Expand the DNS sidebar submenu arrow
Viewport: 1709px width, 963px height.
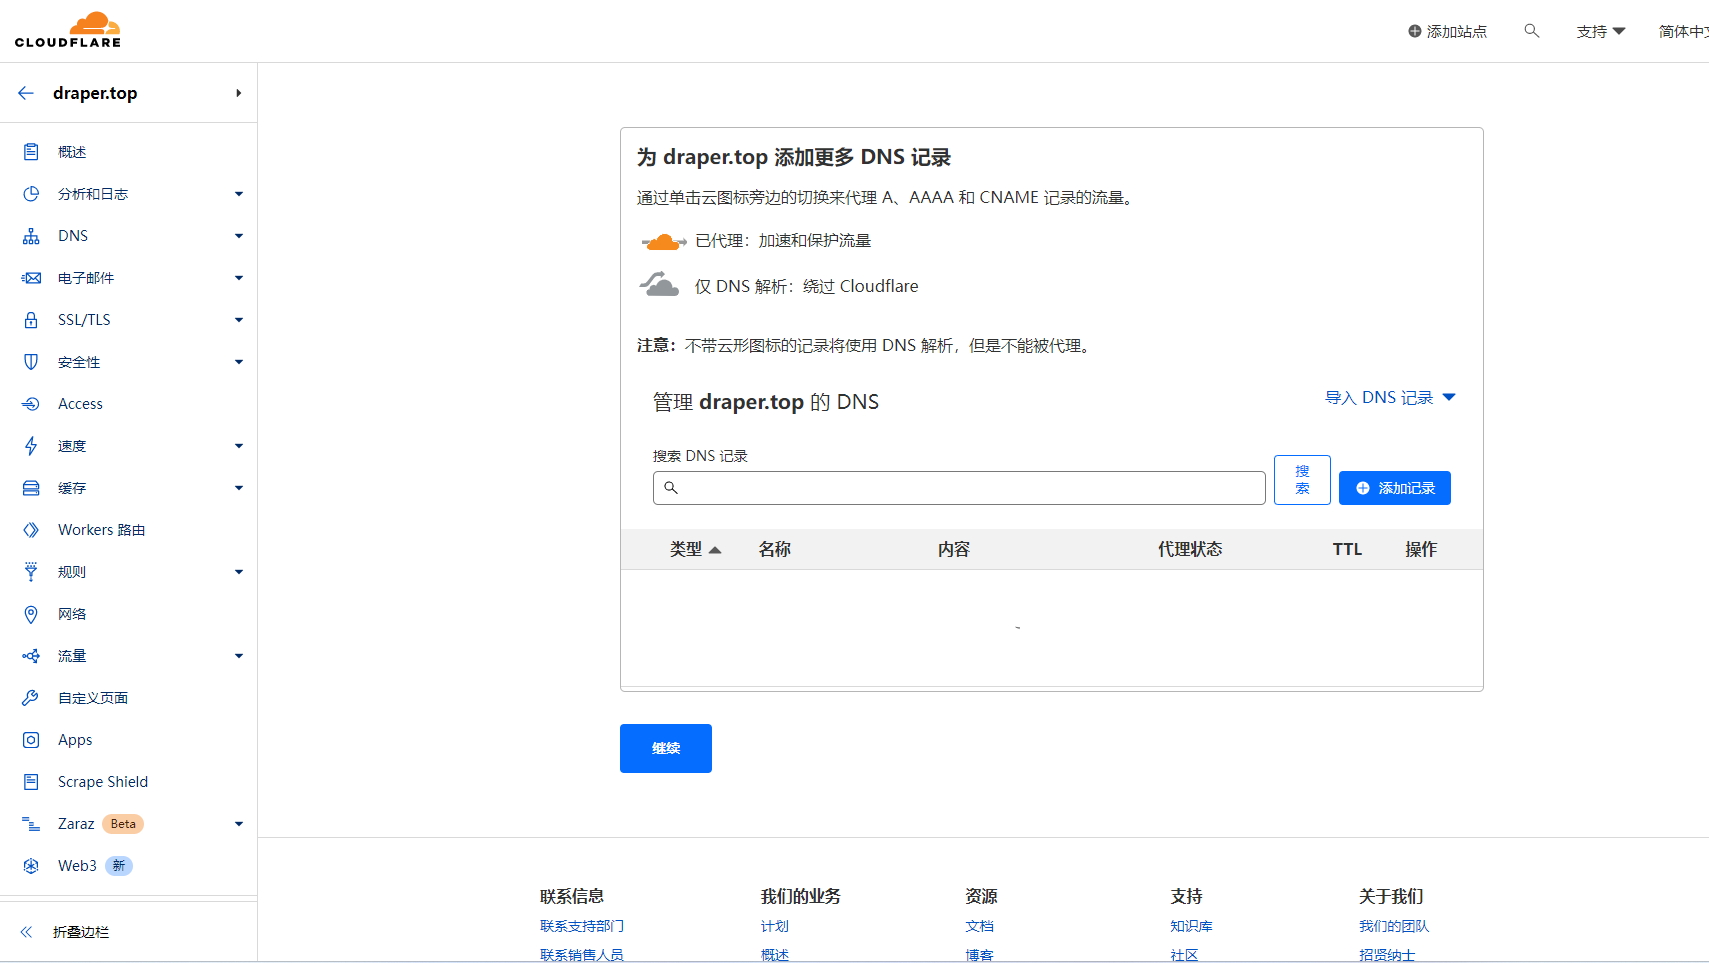239,236
